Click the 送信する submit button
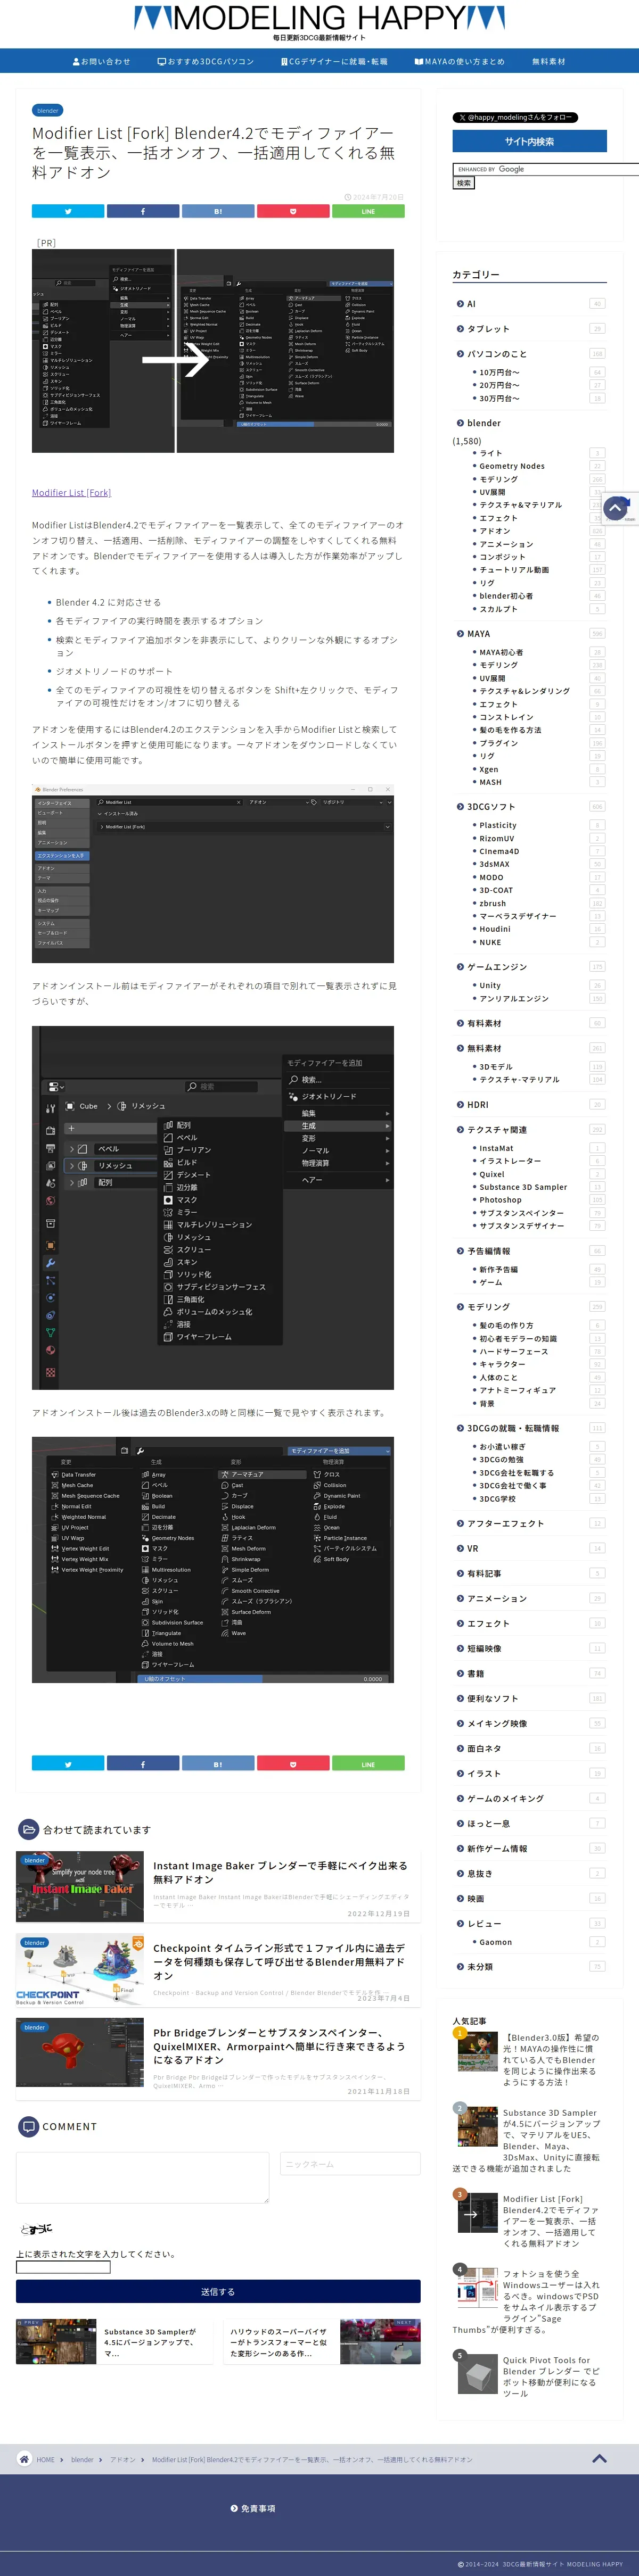This screenshot has height=2576, width=639. tap(218, 2291)
